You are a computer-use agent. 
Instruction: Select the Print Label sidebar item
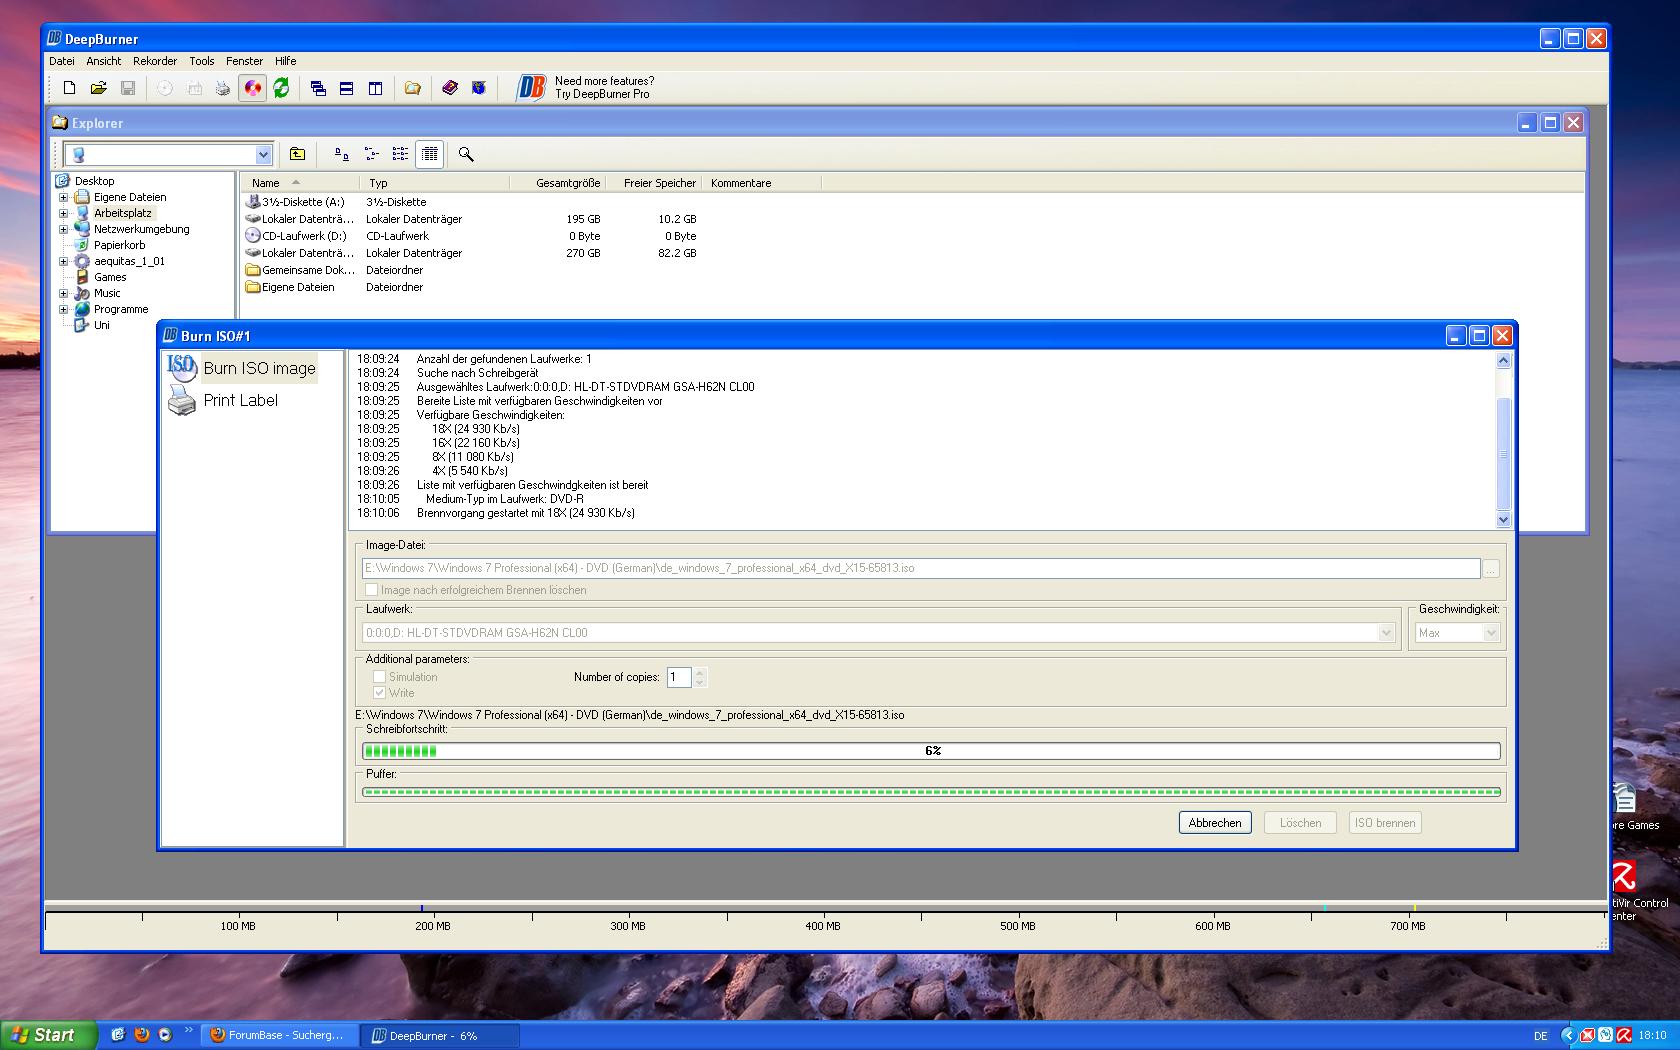[223, 400]
